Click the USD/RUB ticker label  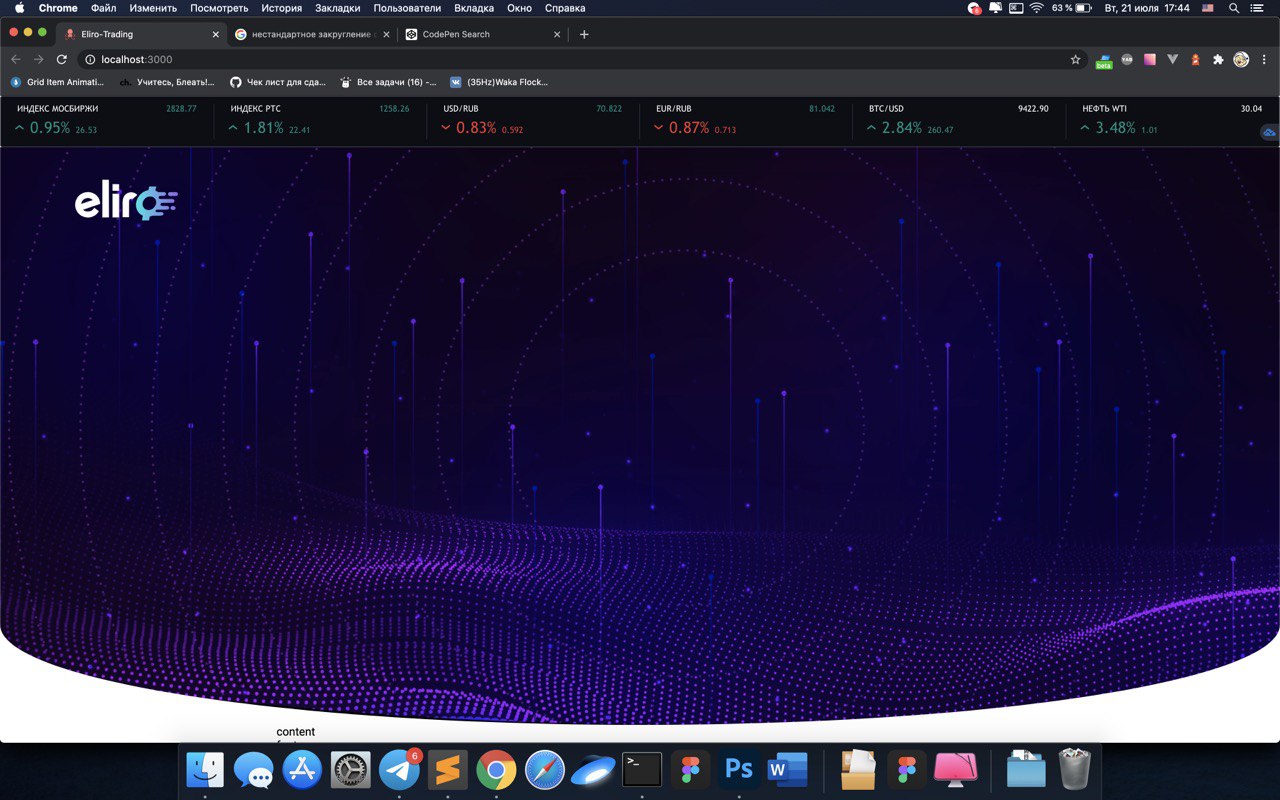(x=461, y=108)
